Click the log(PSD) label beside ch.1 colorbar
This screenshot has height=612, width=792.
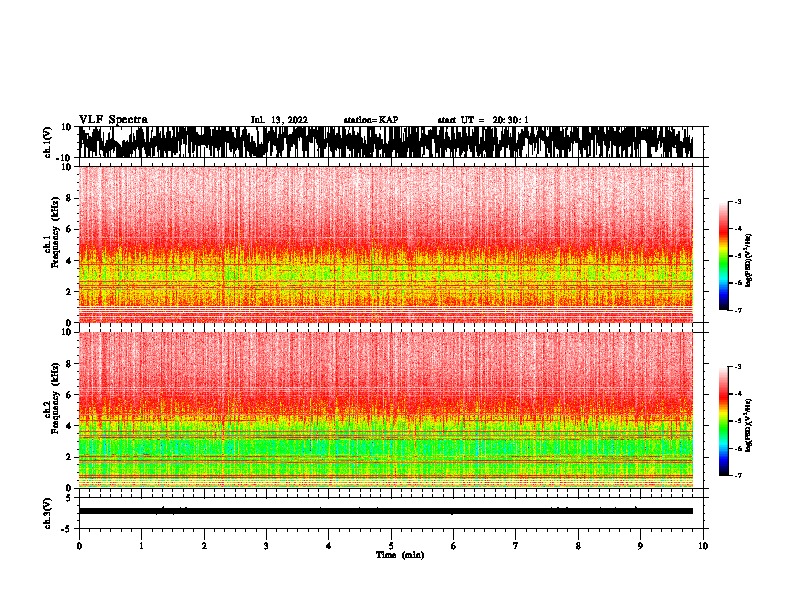point(748,260)
